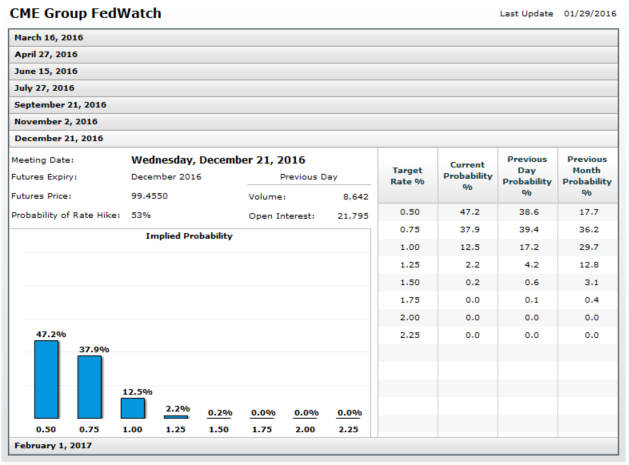629x465 pixels.
Task: Expand the June 15, 2016 meeting section
Action: [313, 71]
